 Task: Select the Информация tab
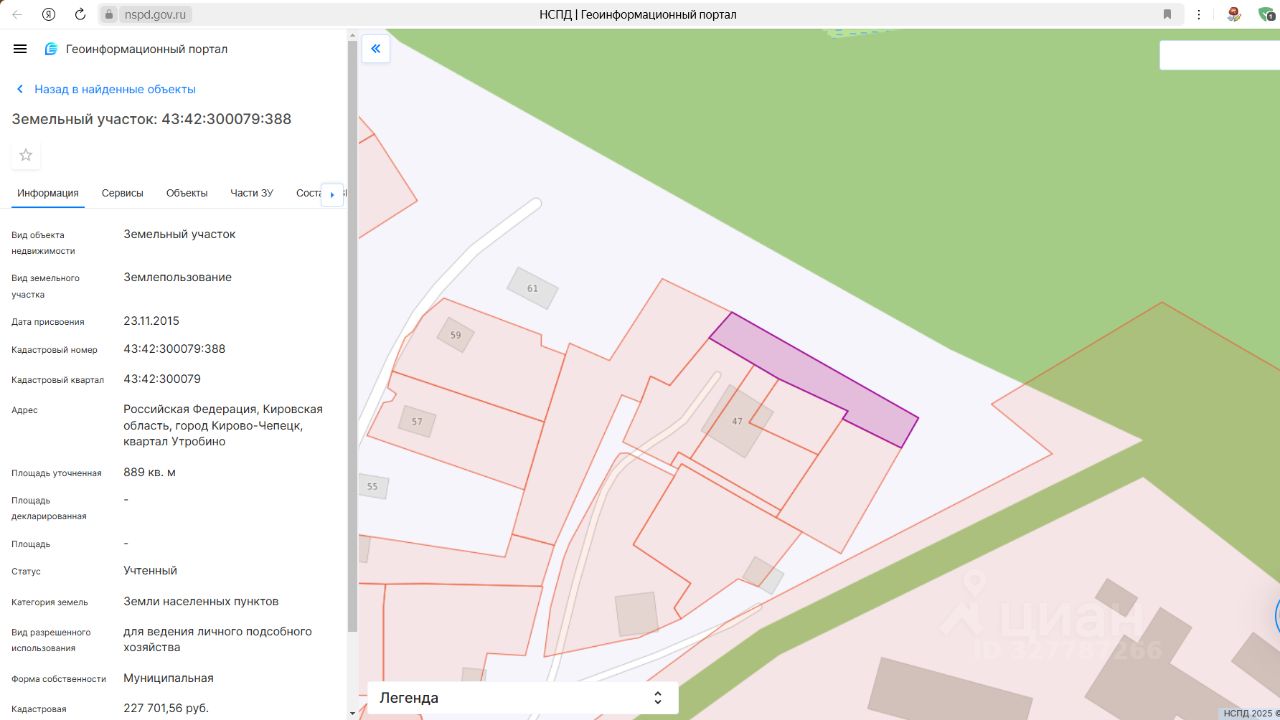[x=48, y=193]
